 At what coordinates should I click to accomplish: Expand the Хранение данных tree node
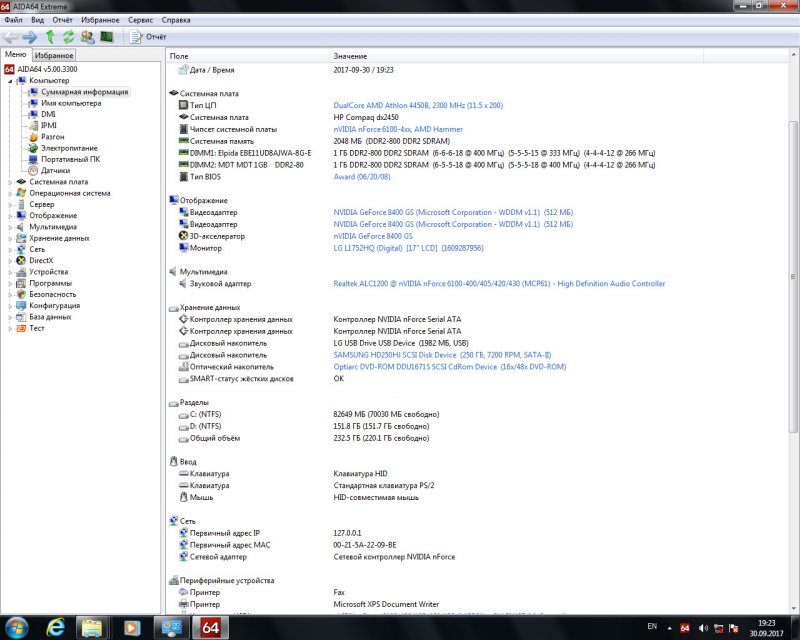11,238
